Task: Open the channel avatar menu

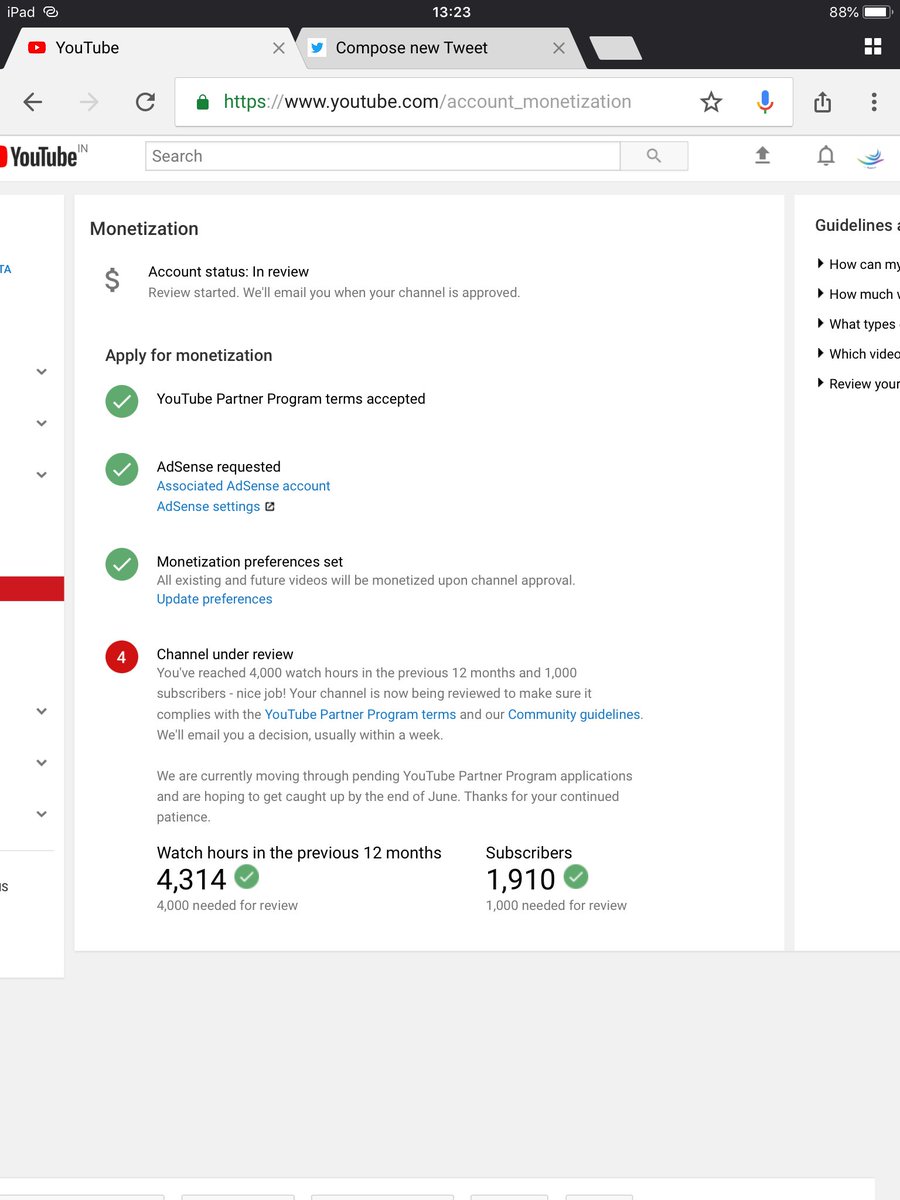Action: [871, 157]
